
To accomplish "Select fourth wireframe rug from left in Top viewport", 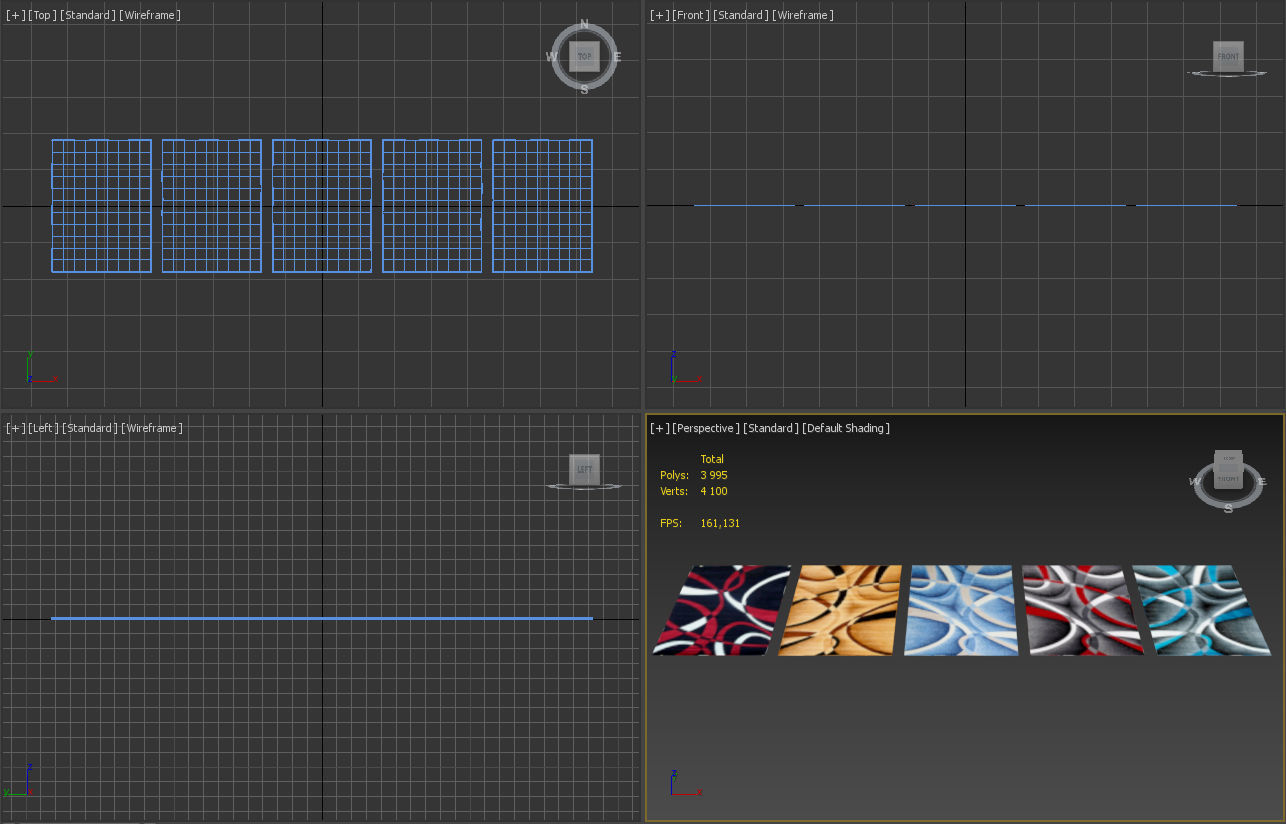I will pos(431,205).
